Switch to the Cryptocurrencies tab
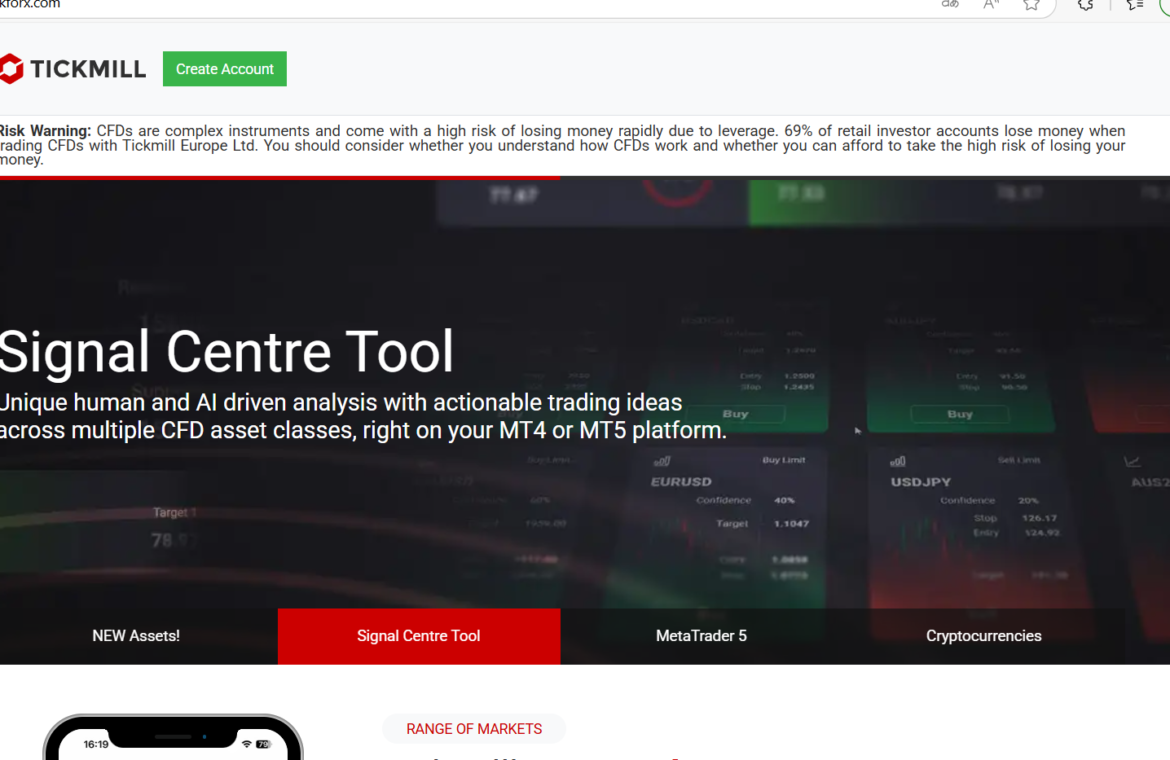Image resolution: width=1170 pixels, height=760 pixels. pyautogui.click(x=983, y=635)
